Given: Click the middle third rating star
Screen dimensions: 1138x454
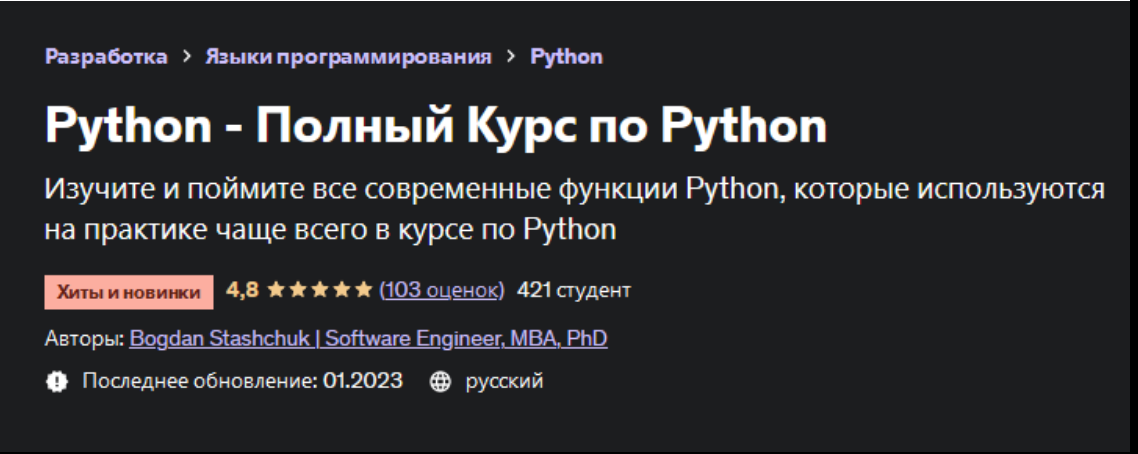Looking at the screenshot, I should [318, 291].
